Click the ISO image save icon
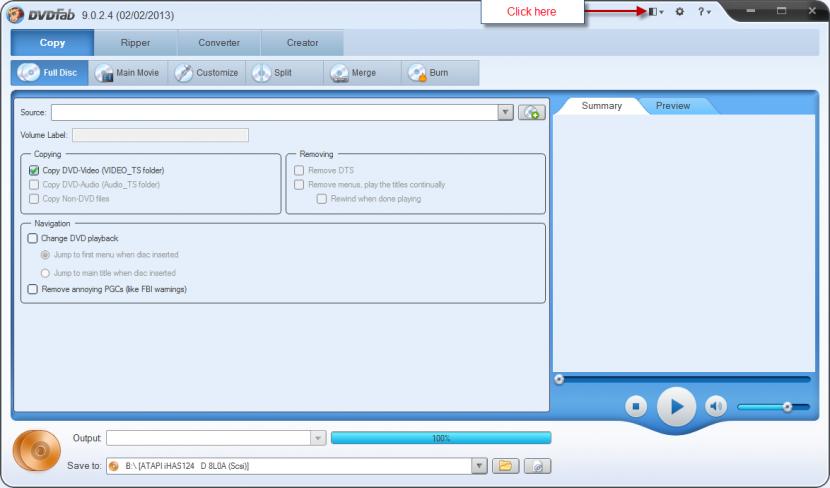 [x=537, y=466]
